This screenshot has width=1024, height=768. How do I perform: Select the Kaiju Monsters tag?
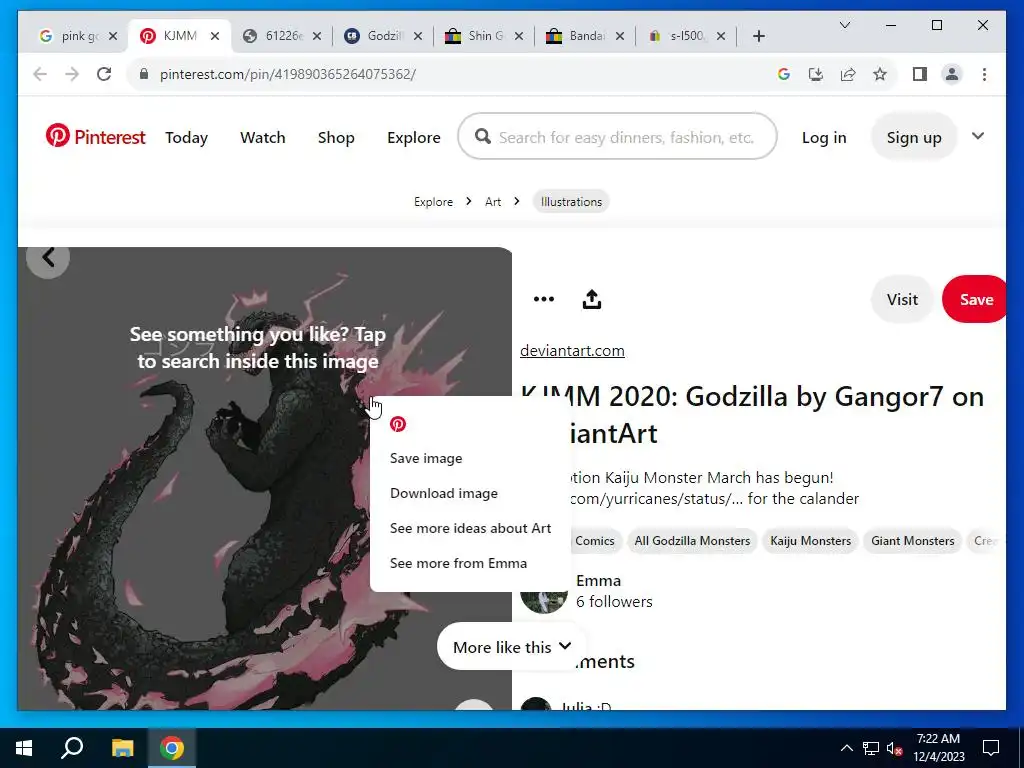click(x=810, y=541)
